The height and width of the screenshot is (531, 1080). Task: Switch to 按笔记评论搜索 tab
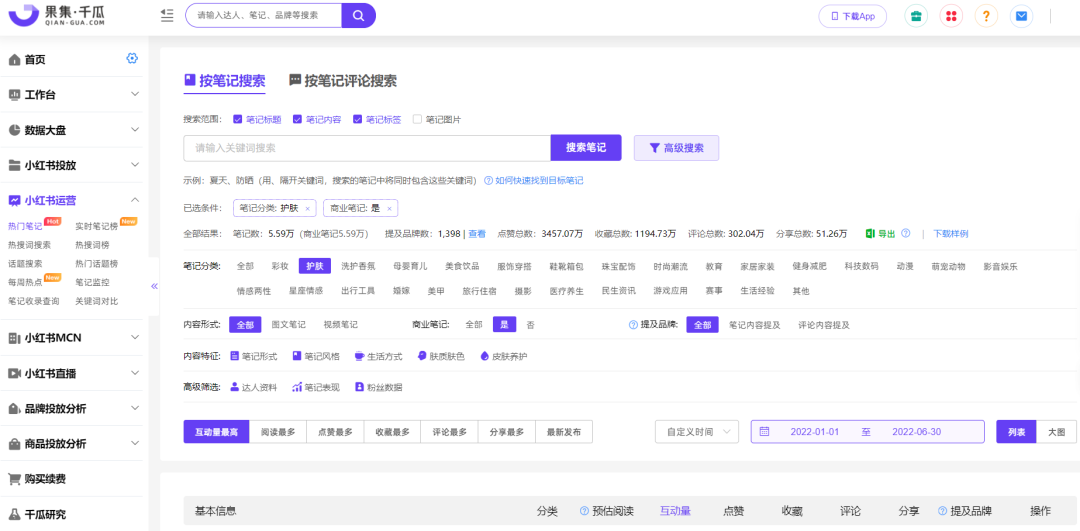tap(343, 81)
